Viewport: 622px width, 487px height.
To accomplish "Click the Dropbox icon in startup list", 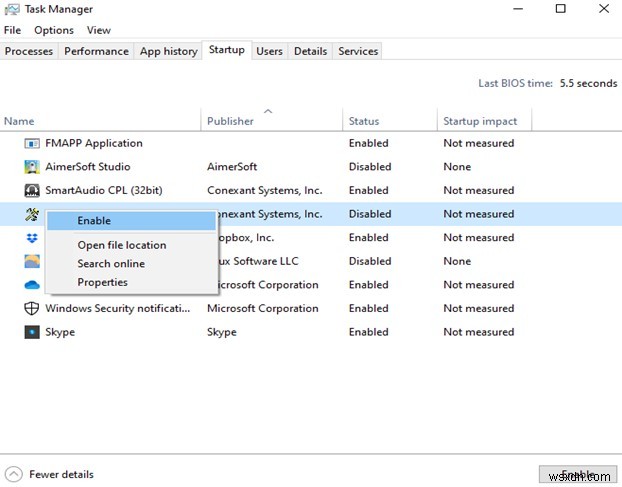I will click(32, 238).
